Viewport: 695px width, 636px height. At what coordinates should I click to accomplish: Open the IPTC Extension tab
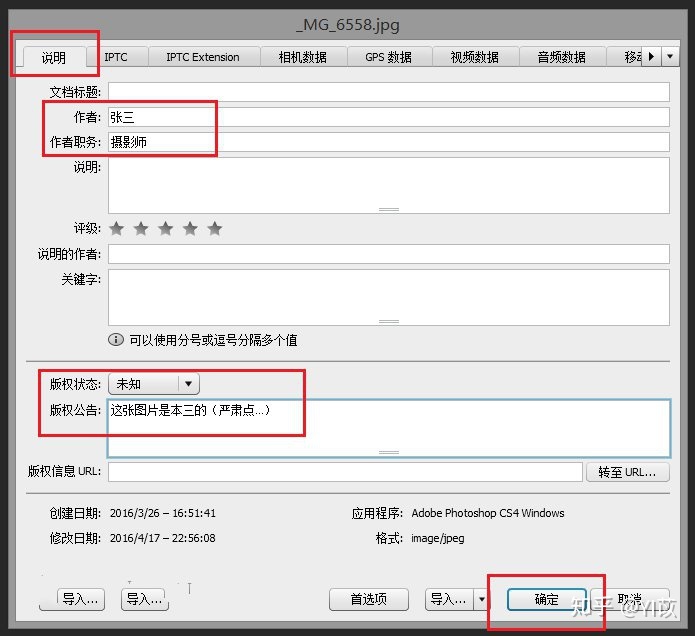pos(203,57)
